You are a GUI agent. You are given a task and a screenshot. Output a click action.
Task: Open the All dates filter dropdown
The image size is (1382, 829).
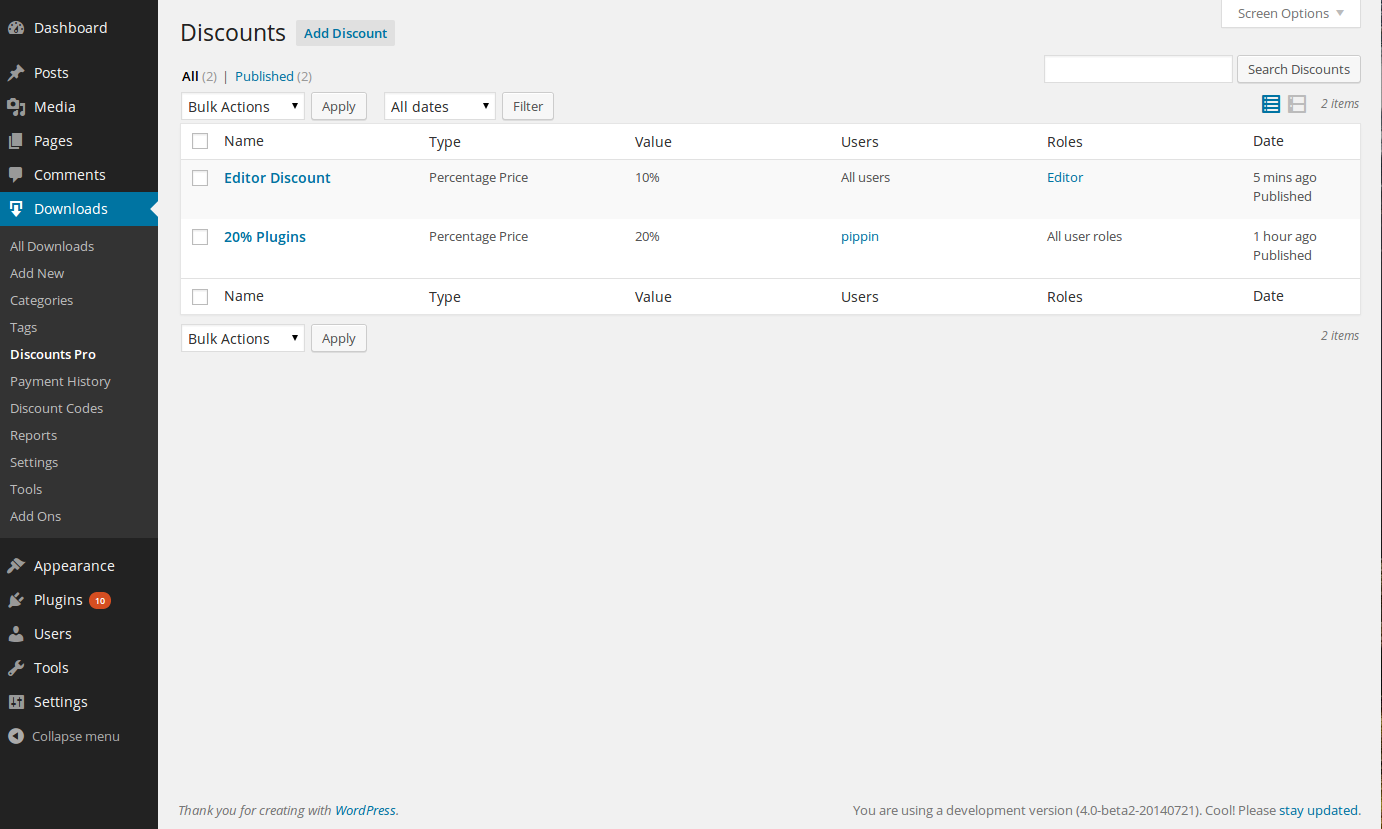click(439, 106)
